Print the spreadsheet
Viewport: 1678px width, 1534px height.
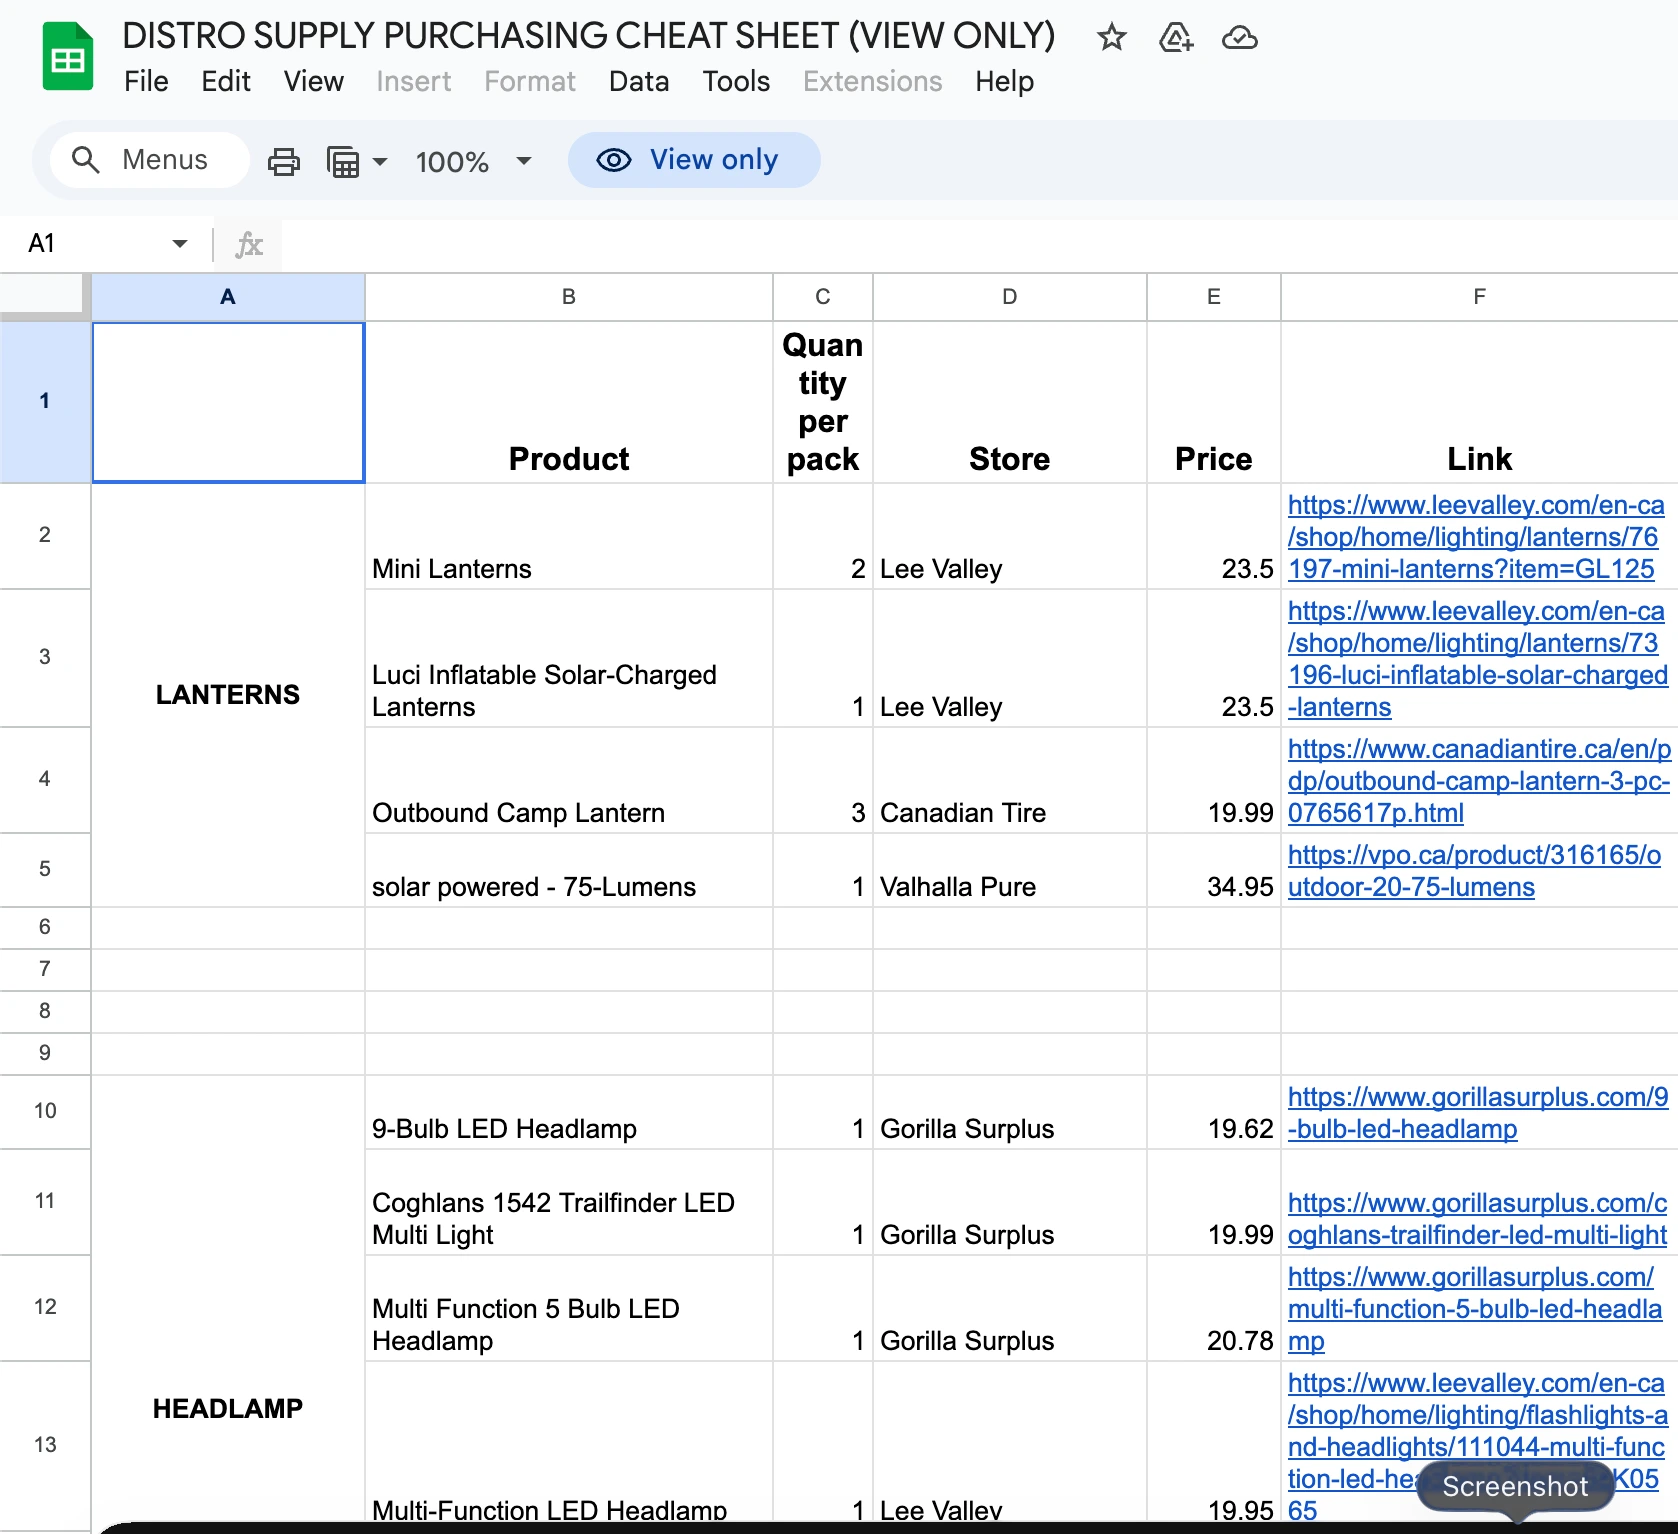[283, 161]
